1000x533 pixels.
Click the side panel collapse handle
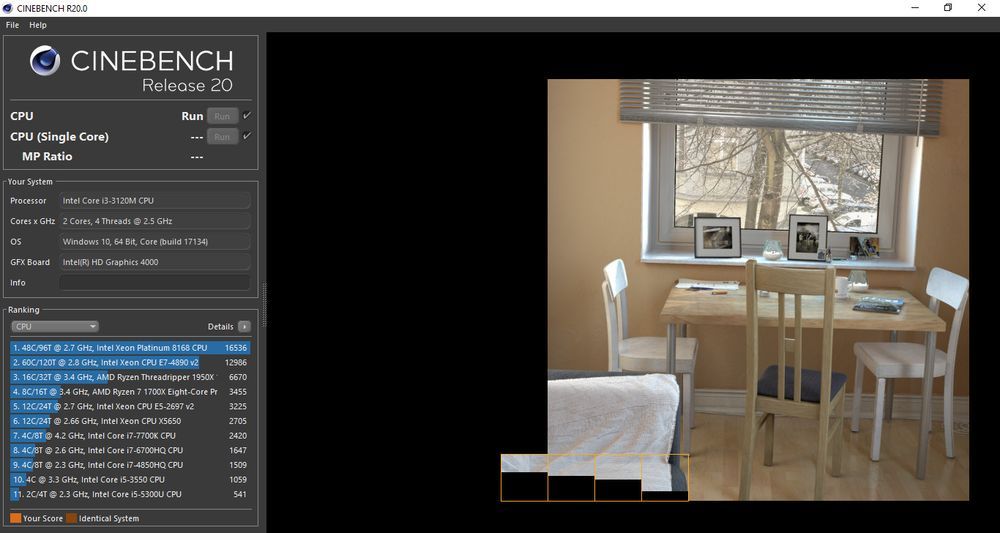(x=263, y=305)
